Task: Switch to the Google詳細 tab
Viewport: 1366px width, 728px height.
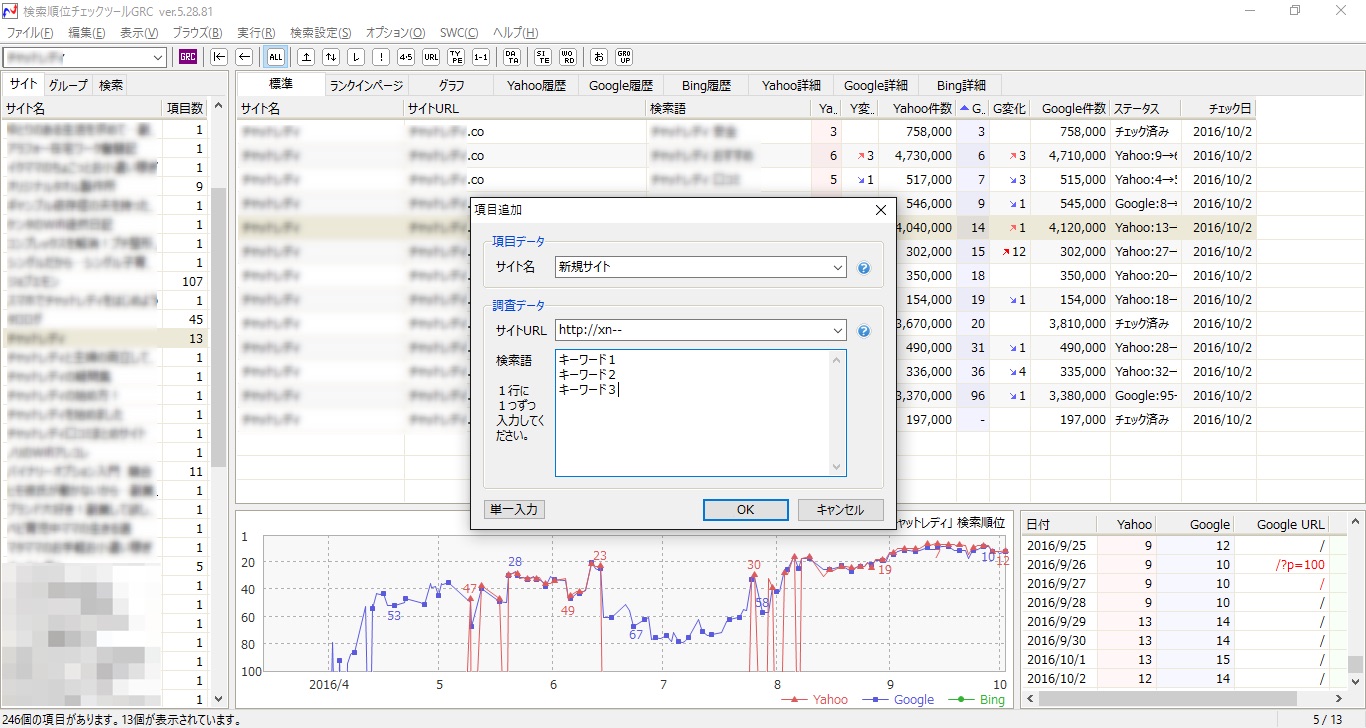Action: (876, 86)
